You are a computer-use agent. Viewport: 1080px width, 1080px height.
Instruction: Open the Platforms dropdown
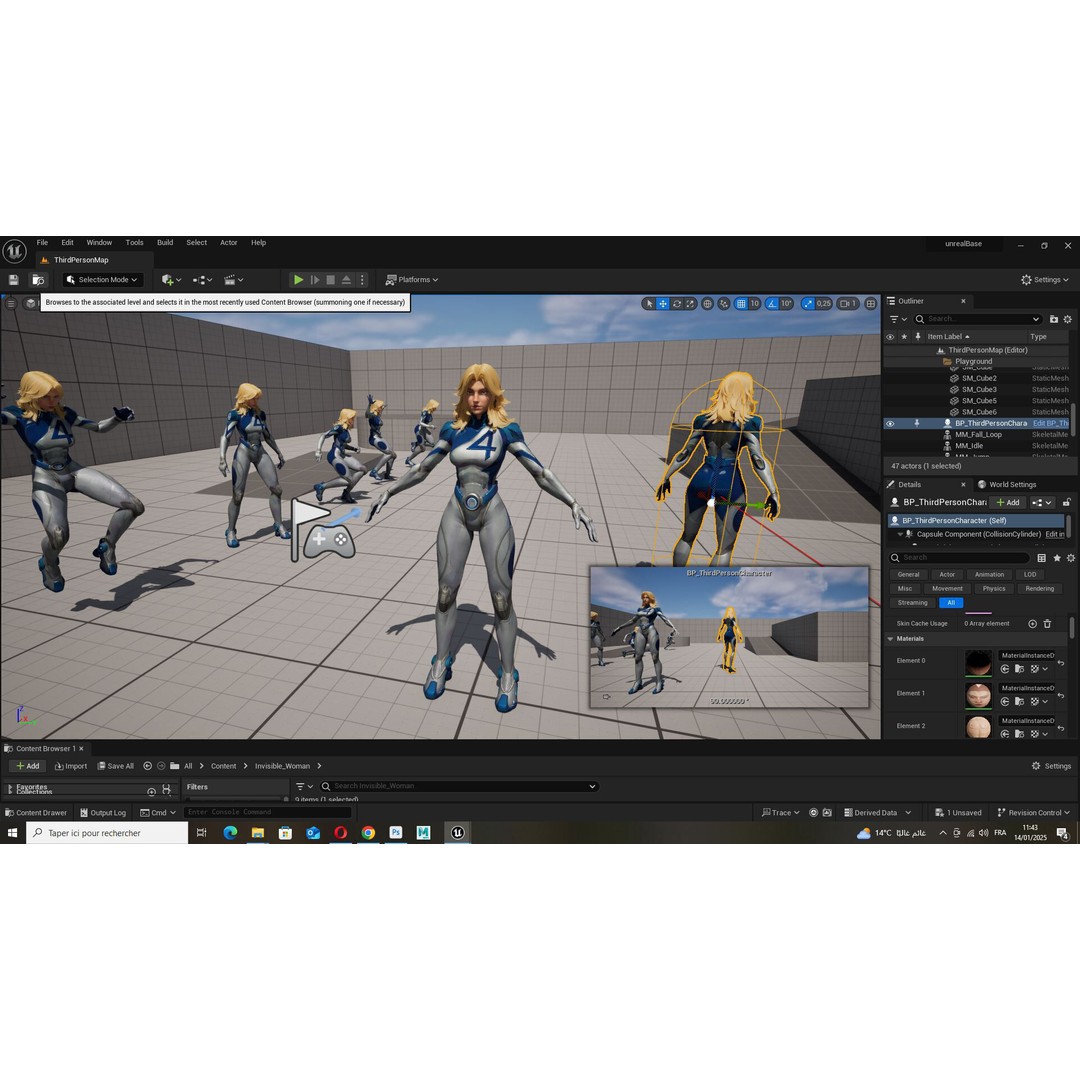tap(412, 280)
